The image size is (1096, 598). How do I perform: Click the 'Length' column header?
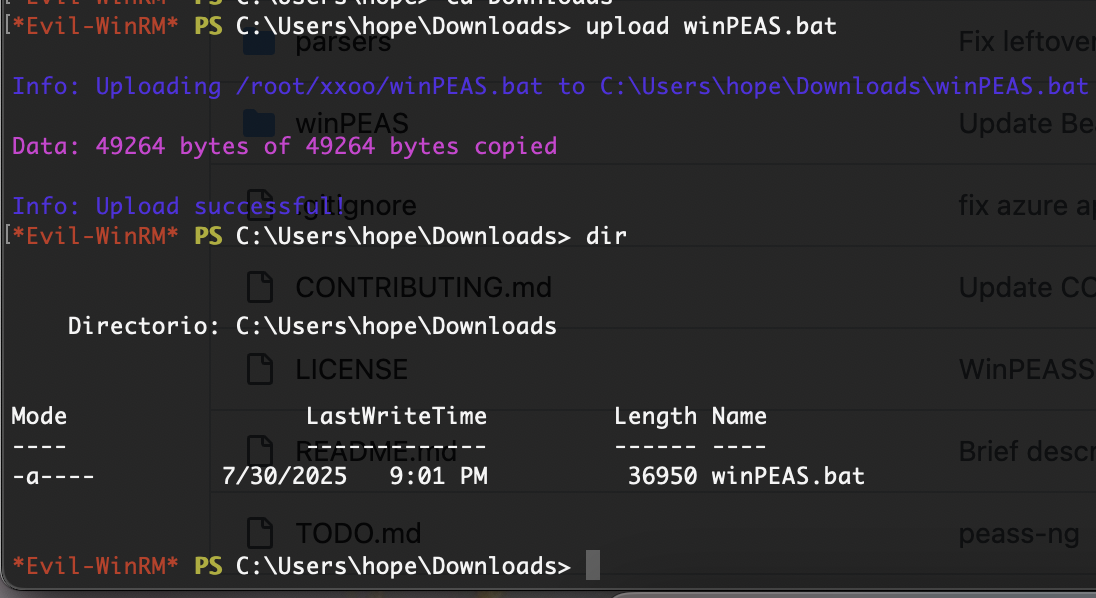pyautogui.click(x=655, y=416)
